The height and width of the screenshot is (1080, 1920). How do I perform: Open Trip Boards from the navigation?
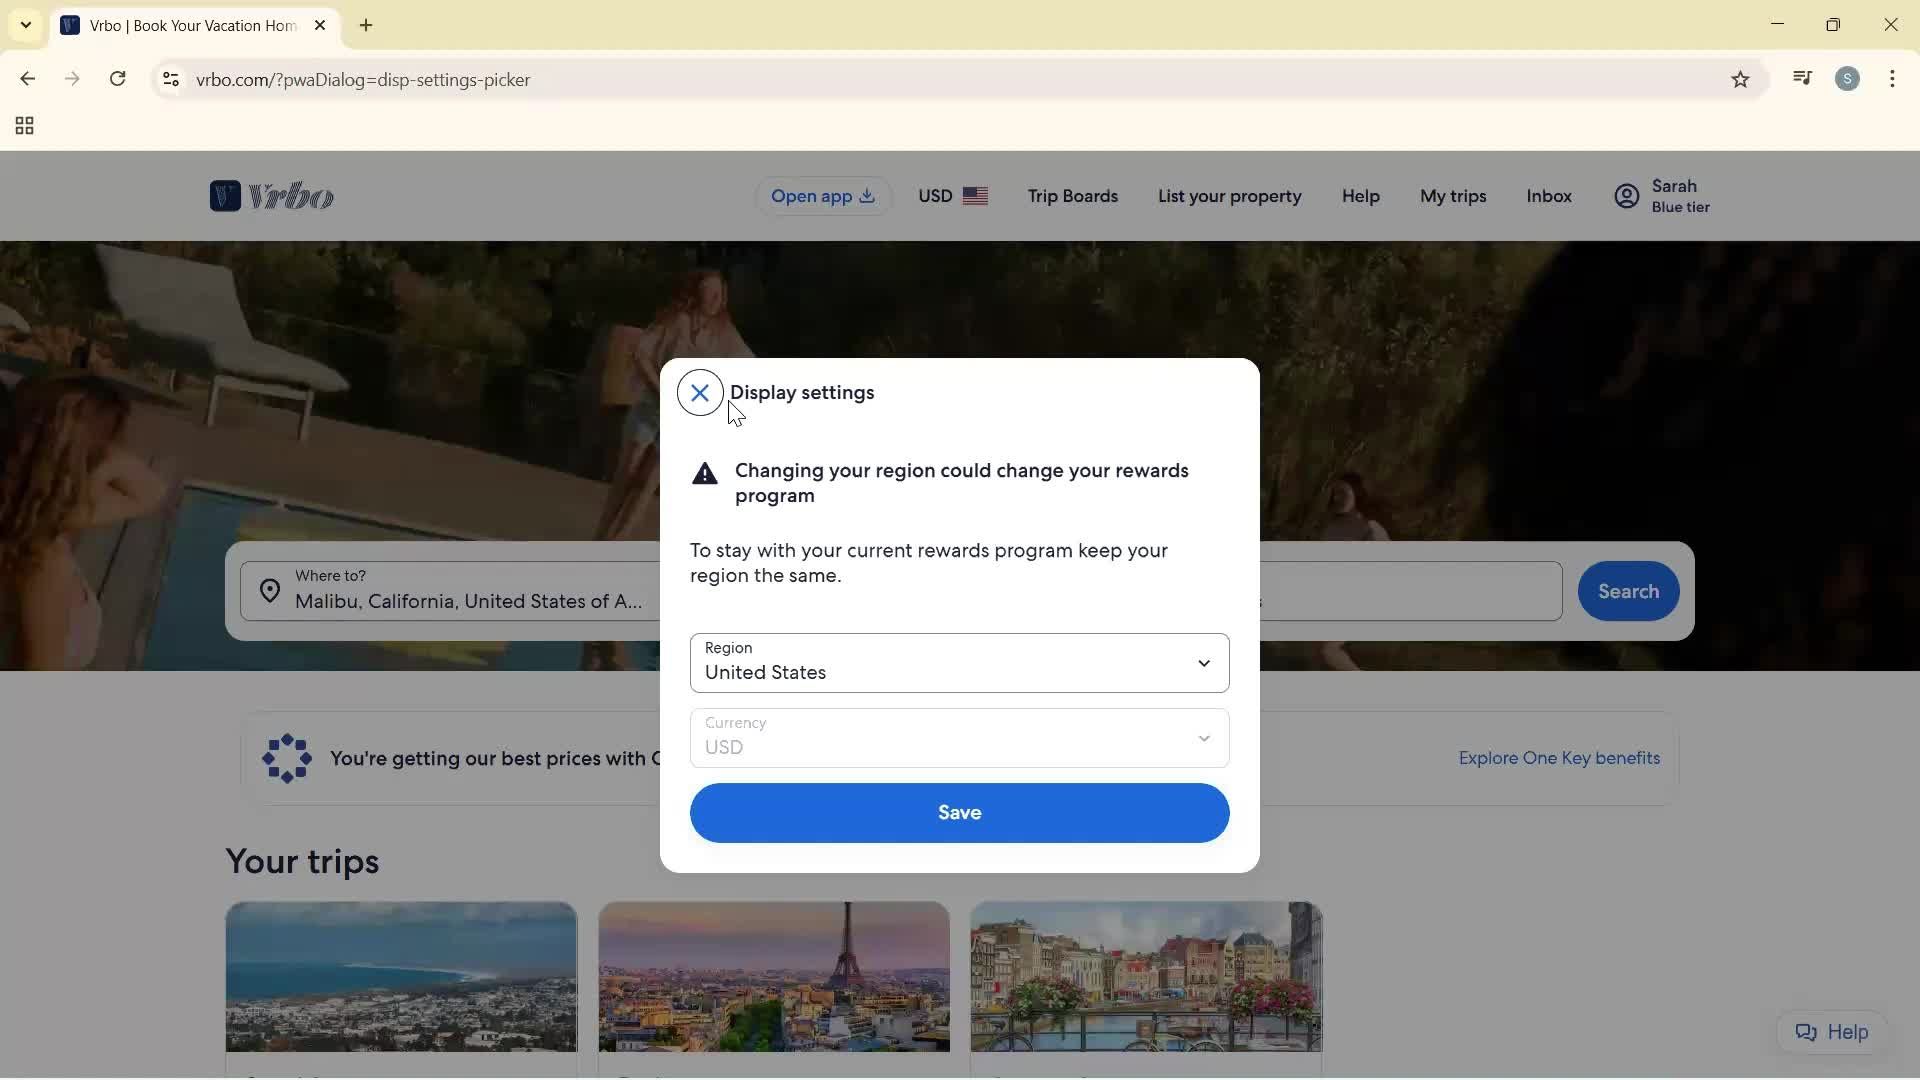point(1073,196)
